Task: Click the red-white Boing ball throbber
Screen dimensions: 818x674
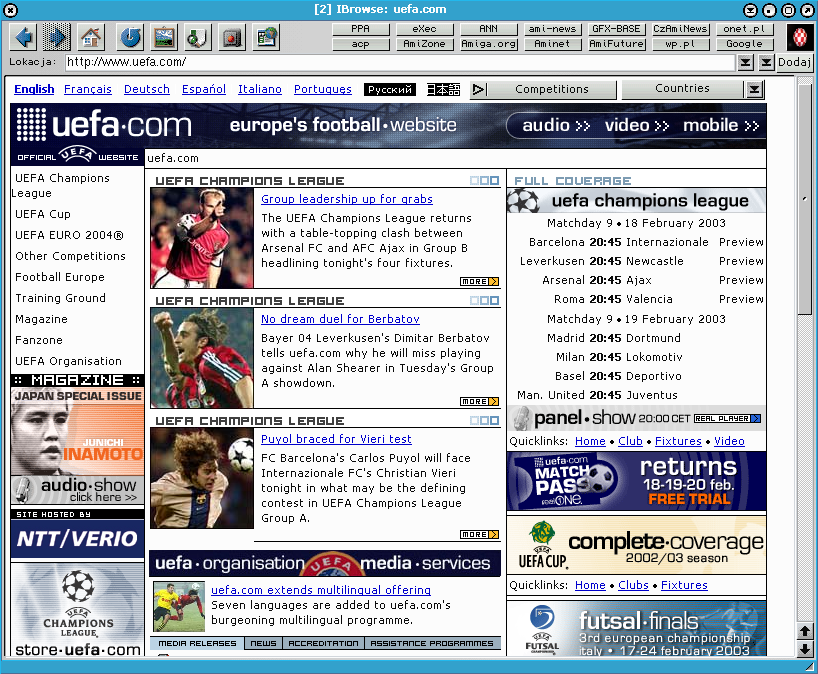Action: 800,37
